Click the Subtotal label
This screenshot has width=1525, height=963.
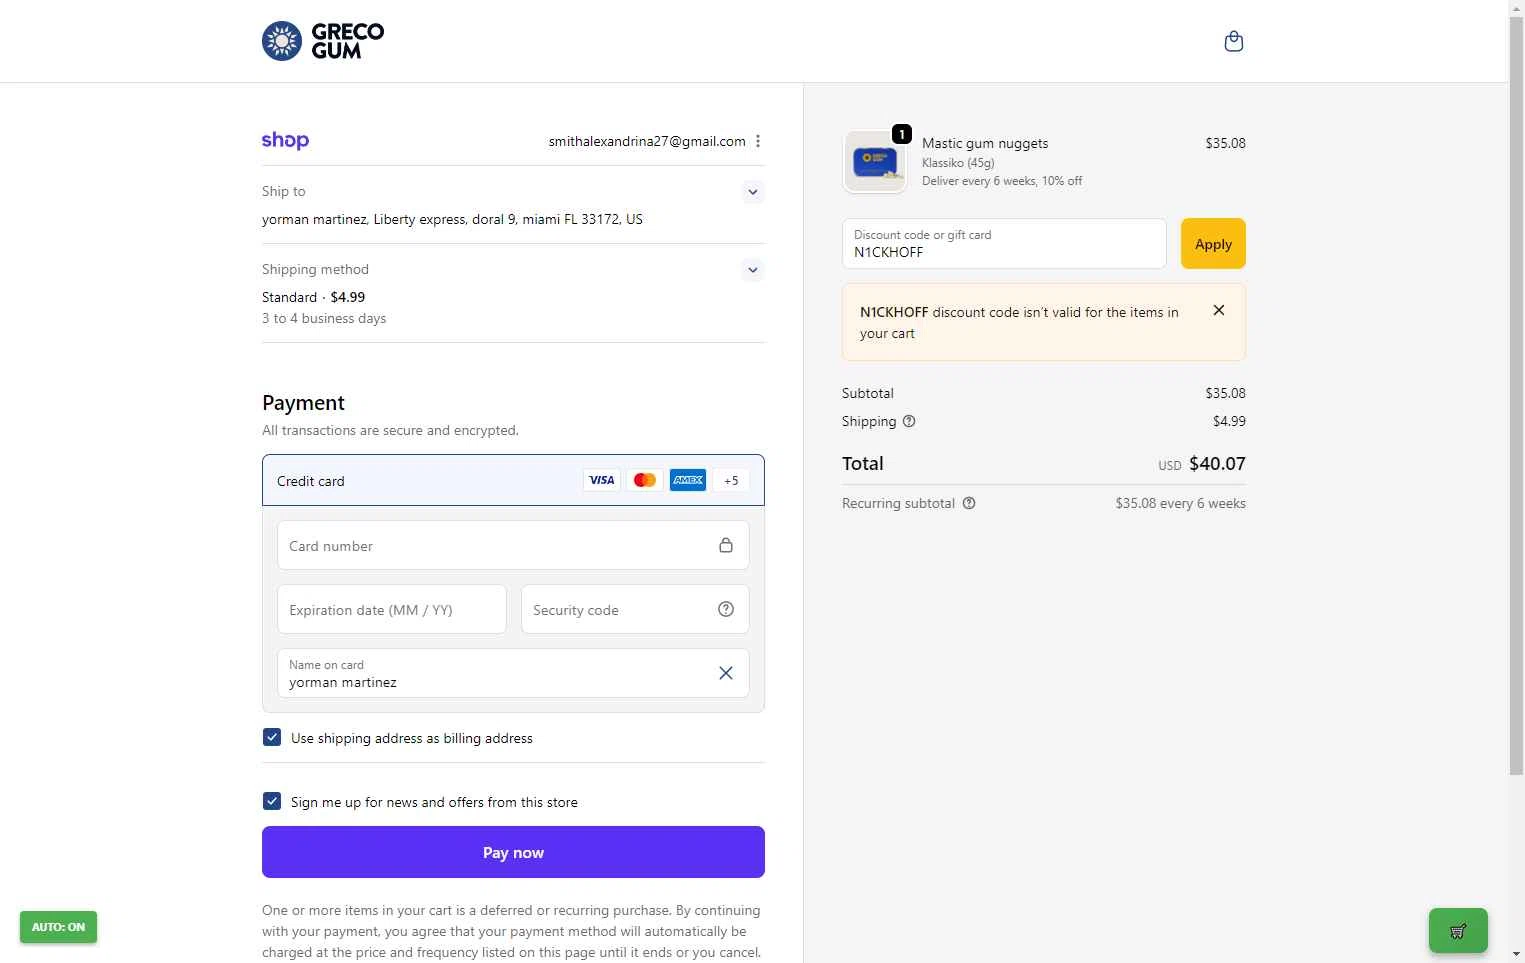(x=868, y=393)
